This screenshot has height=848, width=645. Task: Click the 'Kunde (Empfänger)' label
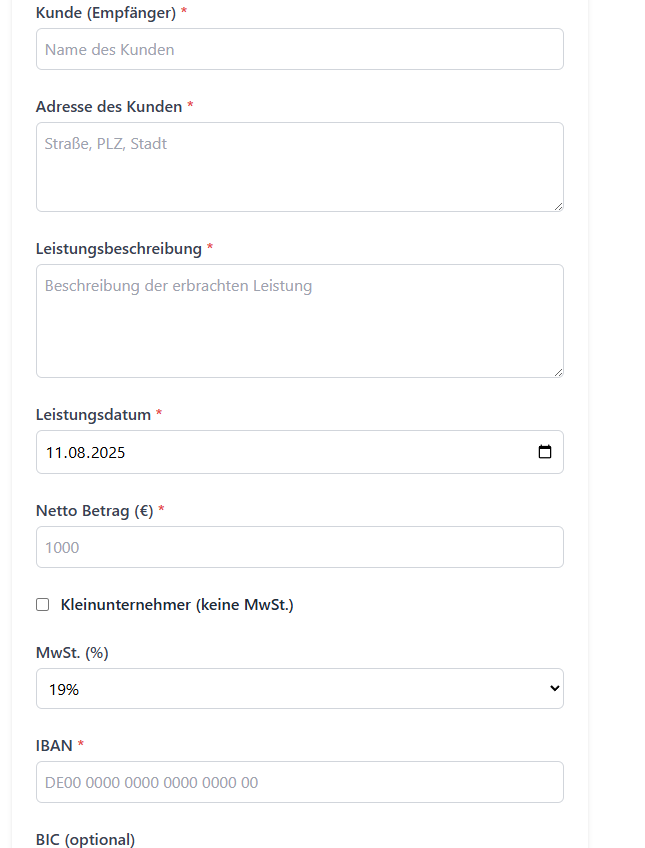click(106, 12)
